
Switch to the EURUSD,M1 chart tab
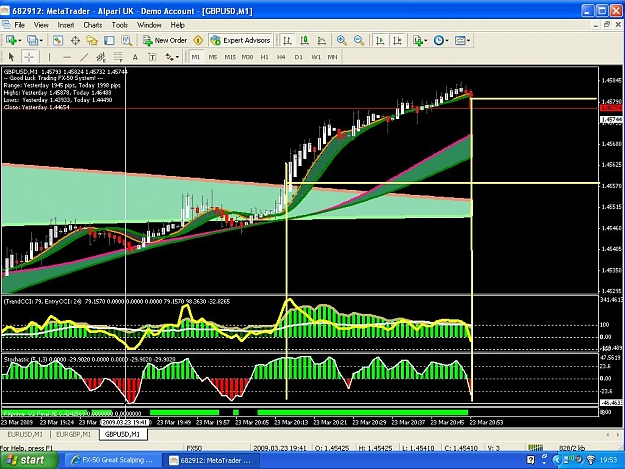[25, 434]
